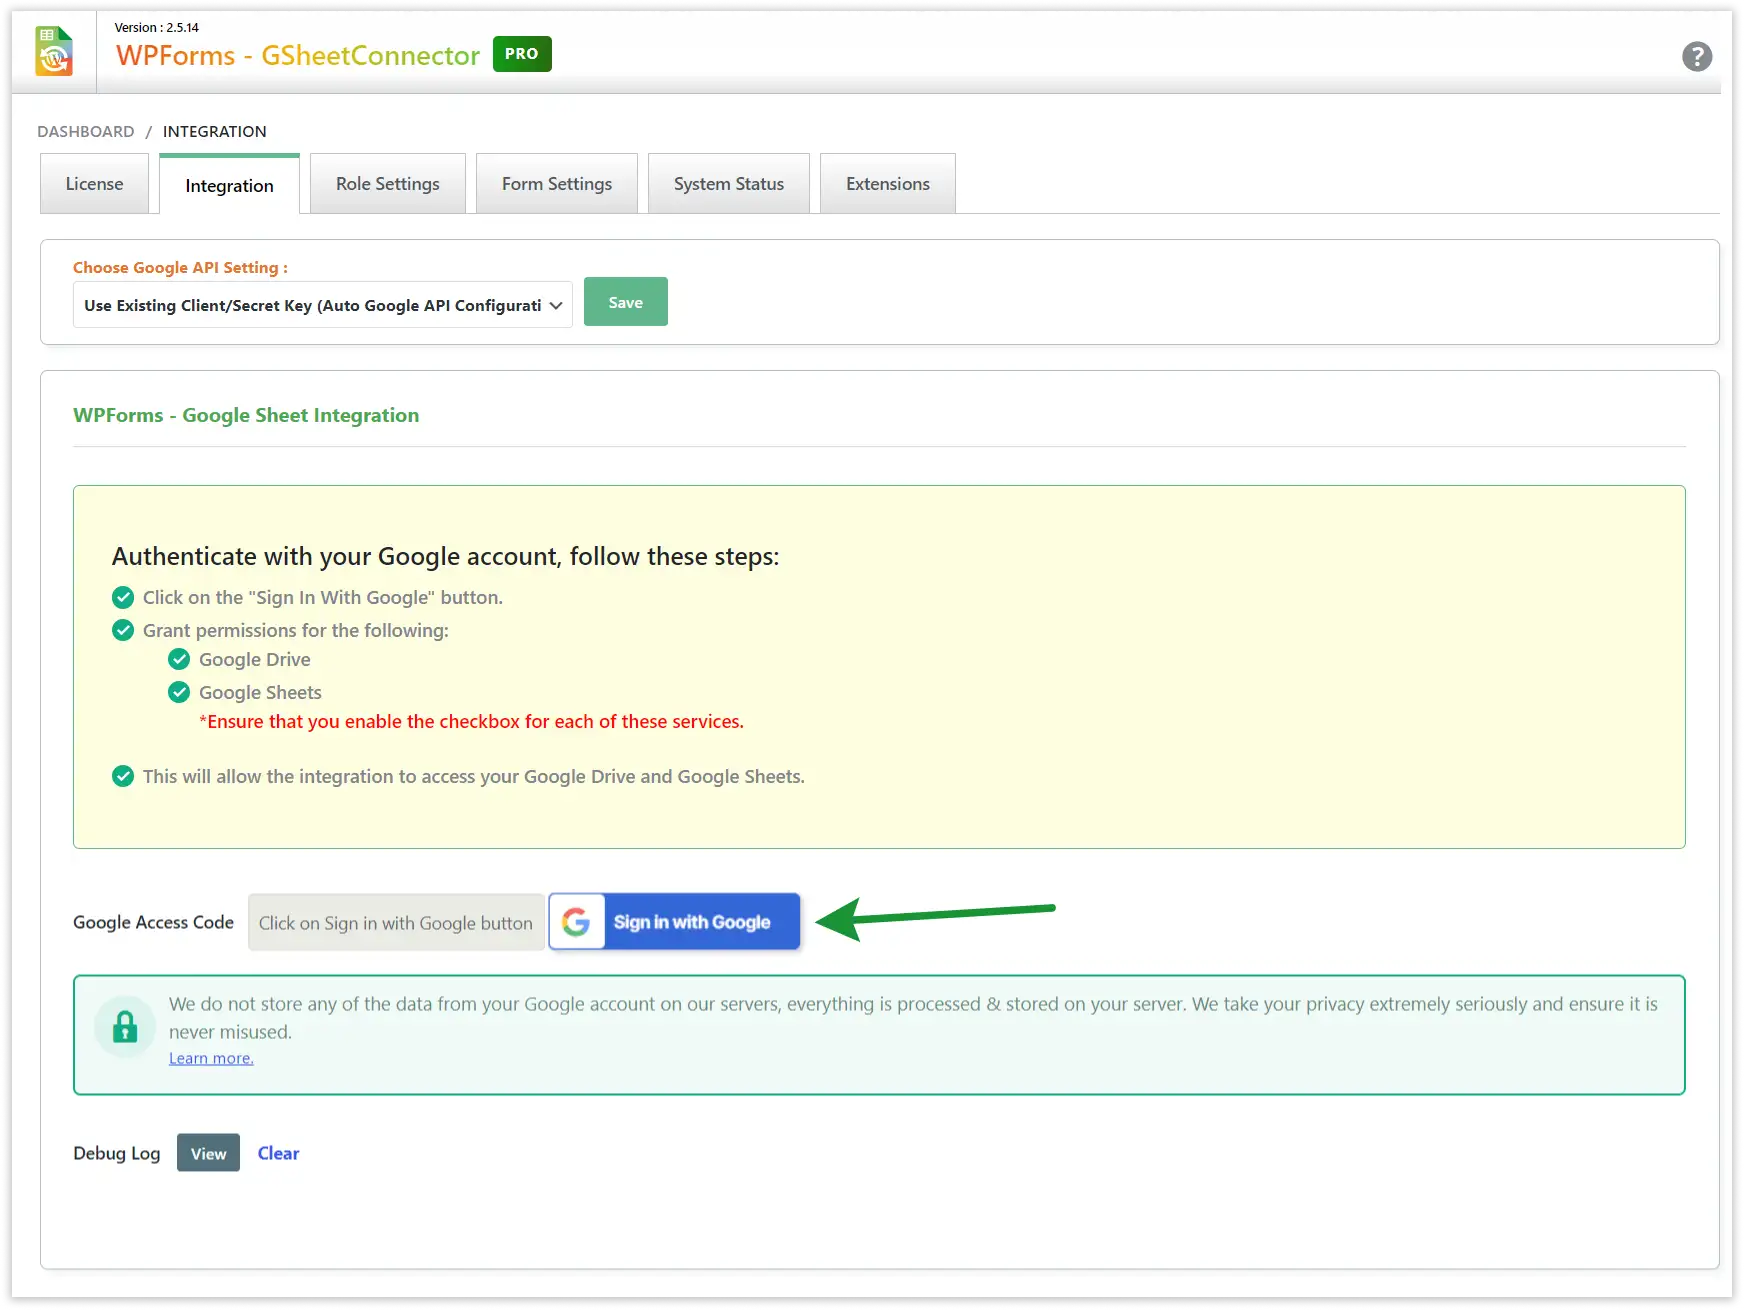Go to the Extensions tab

click(x=887, y=183)
